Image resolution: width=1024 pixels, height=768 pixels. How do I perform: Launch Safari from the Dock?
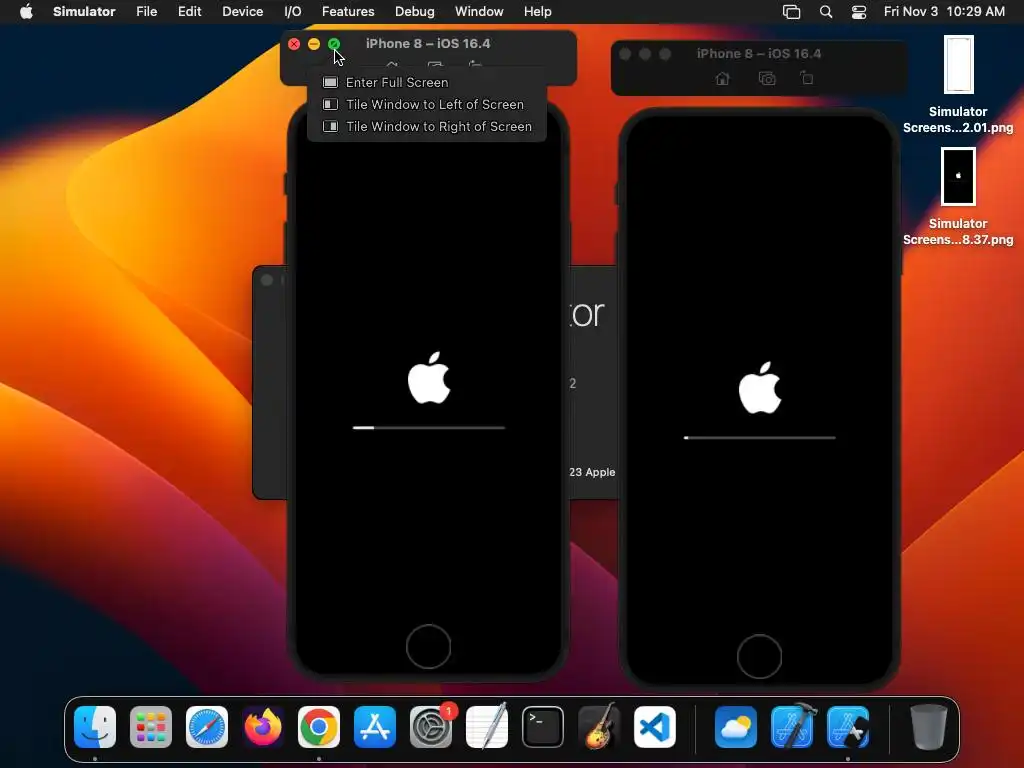(x=207, y=727)
